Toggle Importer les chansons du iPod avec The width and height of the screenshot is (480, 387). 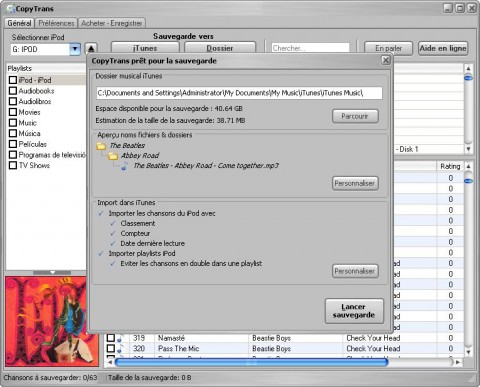[x=101, y=213]
